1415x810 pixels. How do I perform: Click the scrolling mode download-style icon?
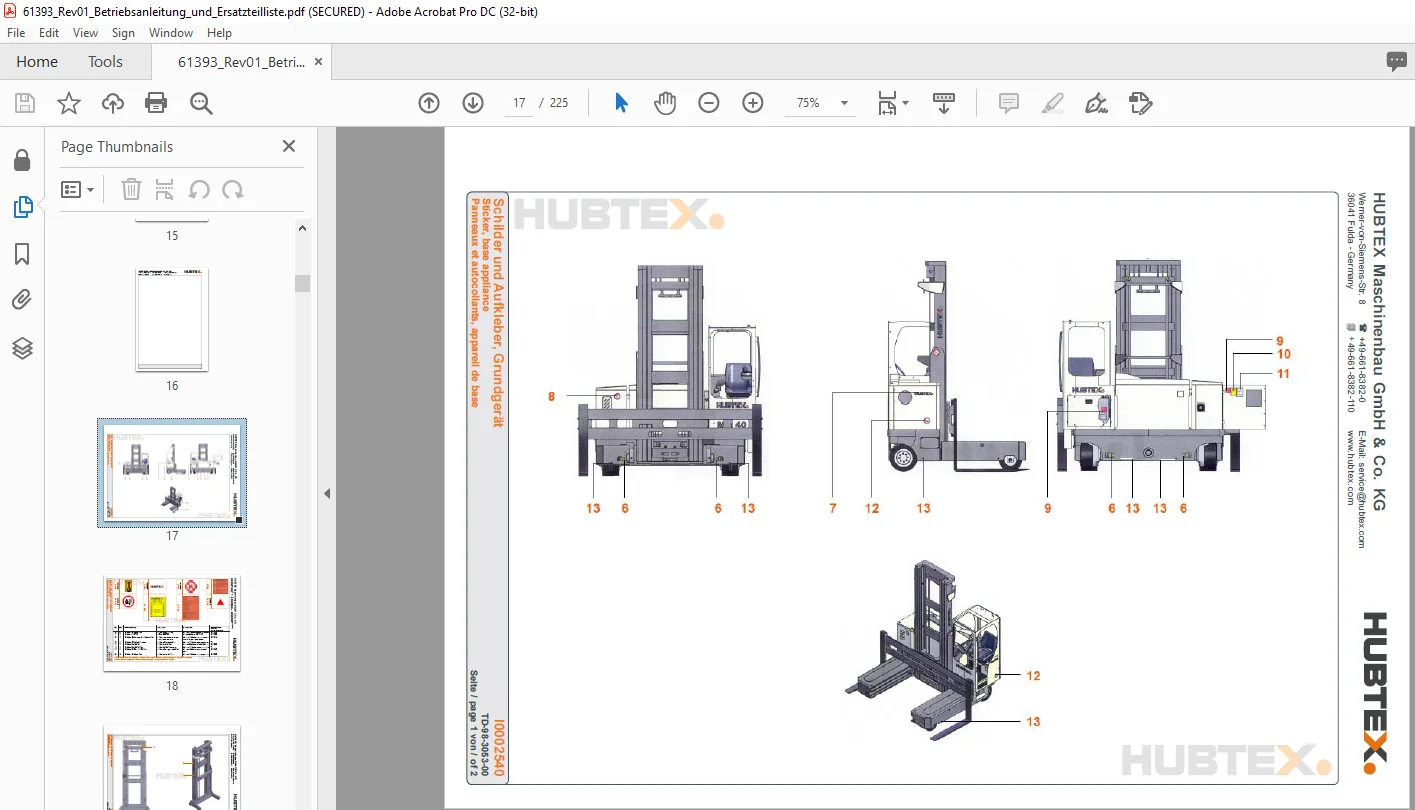tap(944, 103)
